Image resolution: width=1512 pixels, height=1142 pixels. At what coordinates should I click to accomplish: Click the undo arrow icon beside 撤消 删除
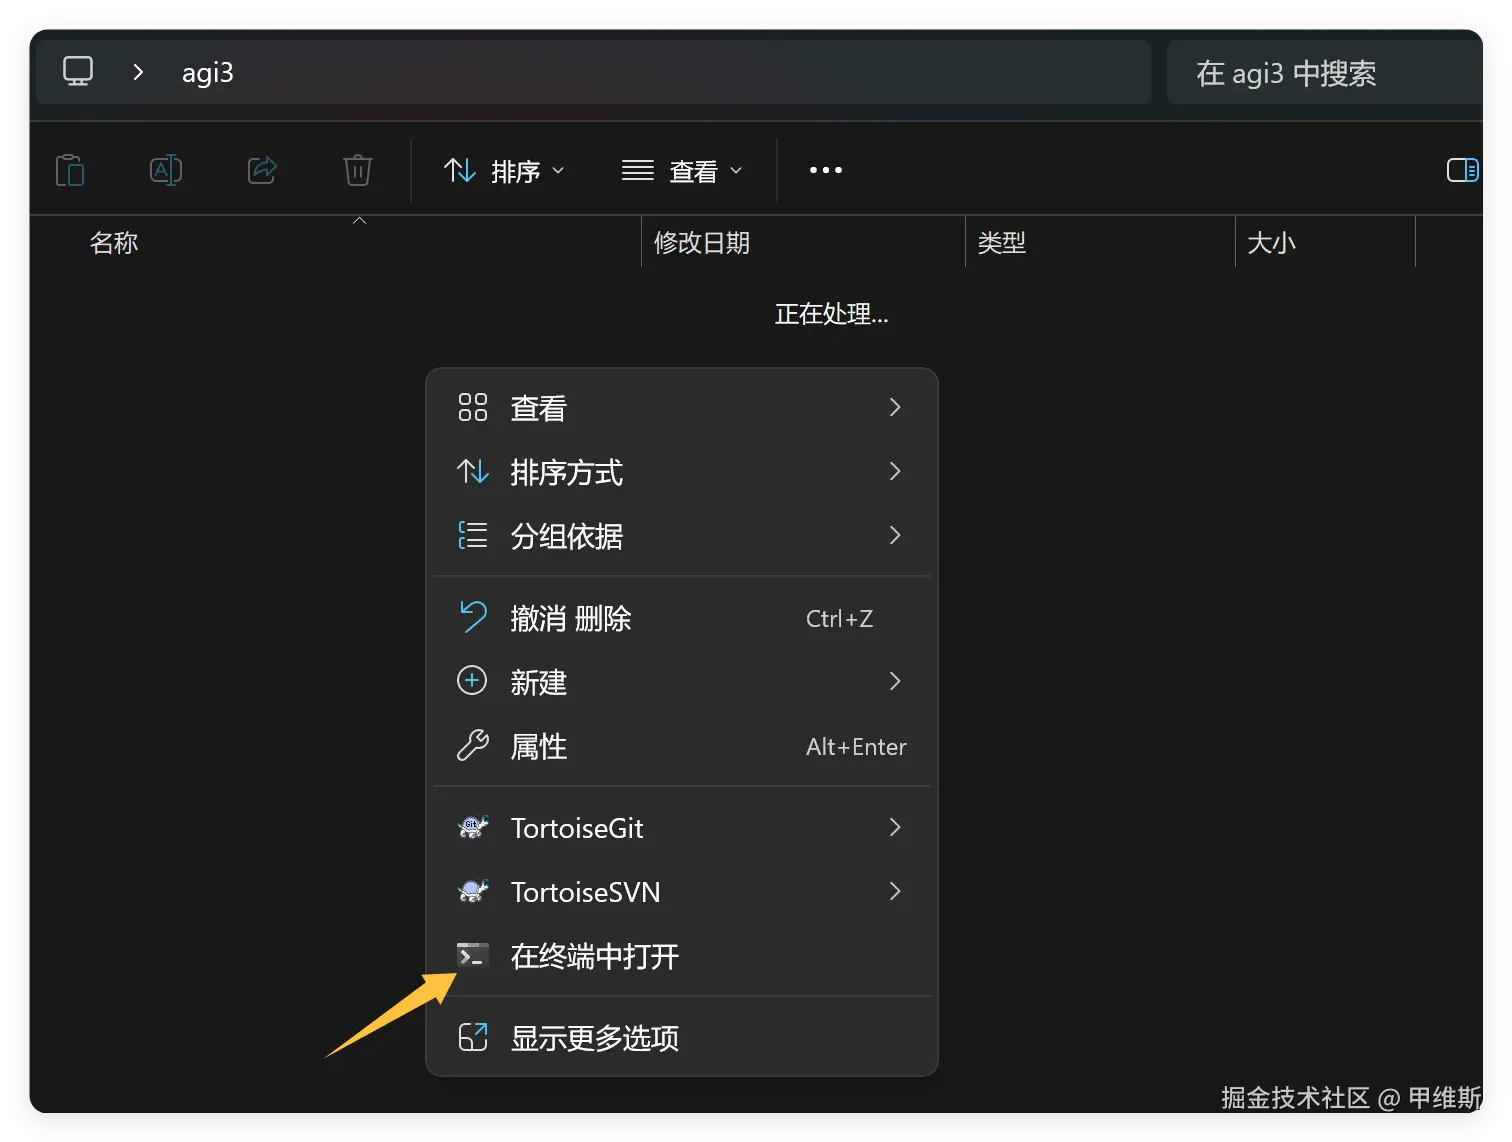coord(473,617)
